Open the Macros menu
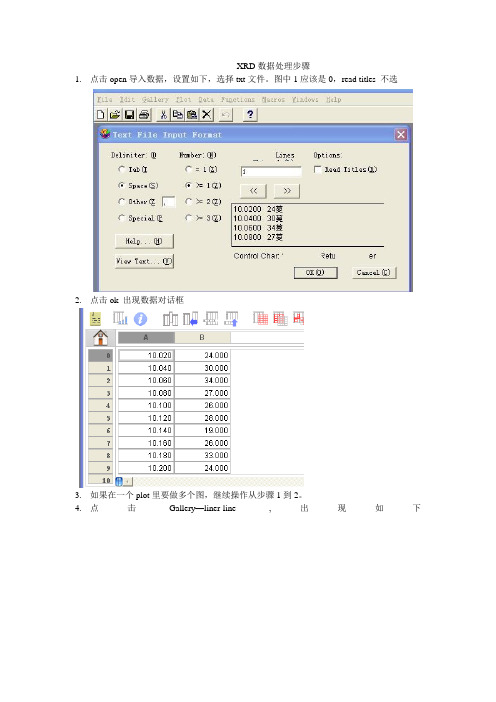This screenshot has height=702, width=496. 273,99
